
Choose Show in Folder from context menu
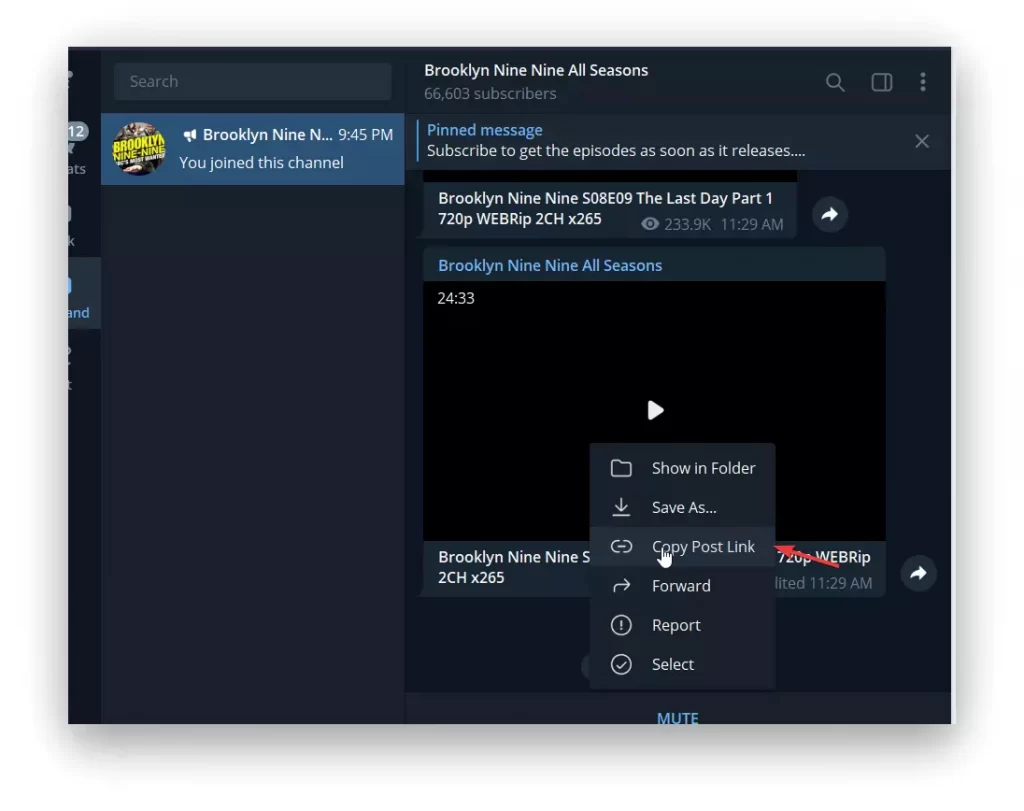(x=682, y=468)
